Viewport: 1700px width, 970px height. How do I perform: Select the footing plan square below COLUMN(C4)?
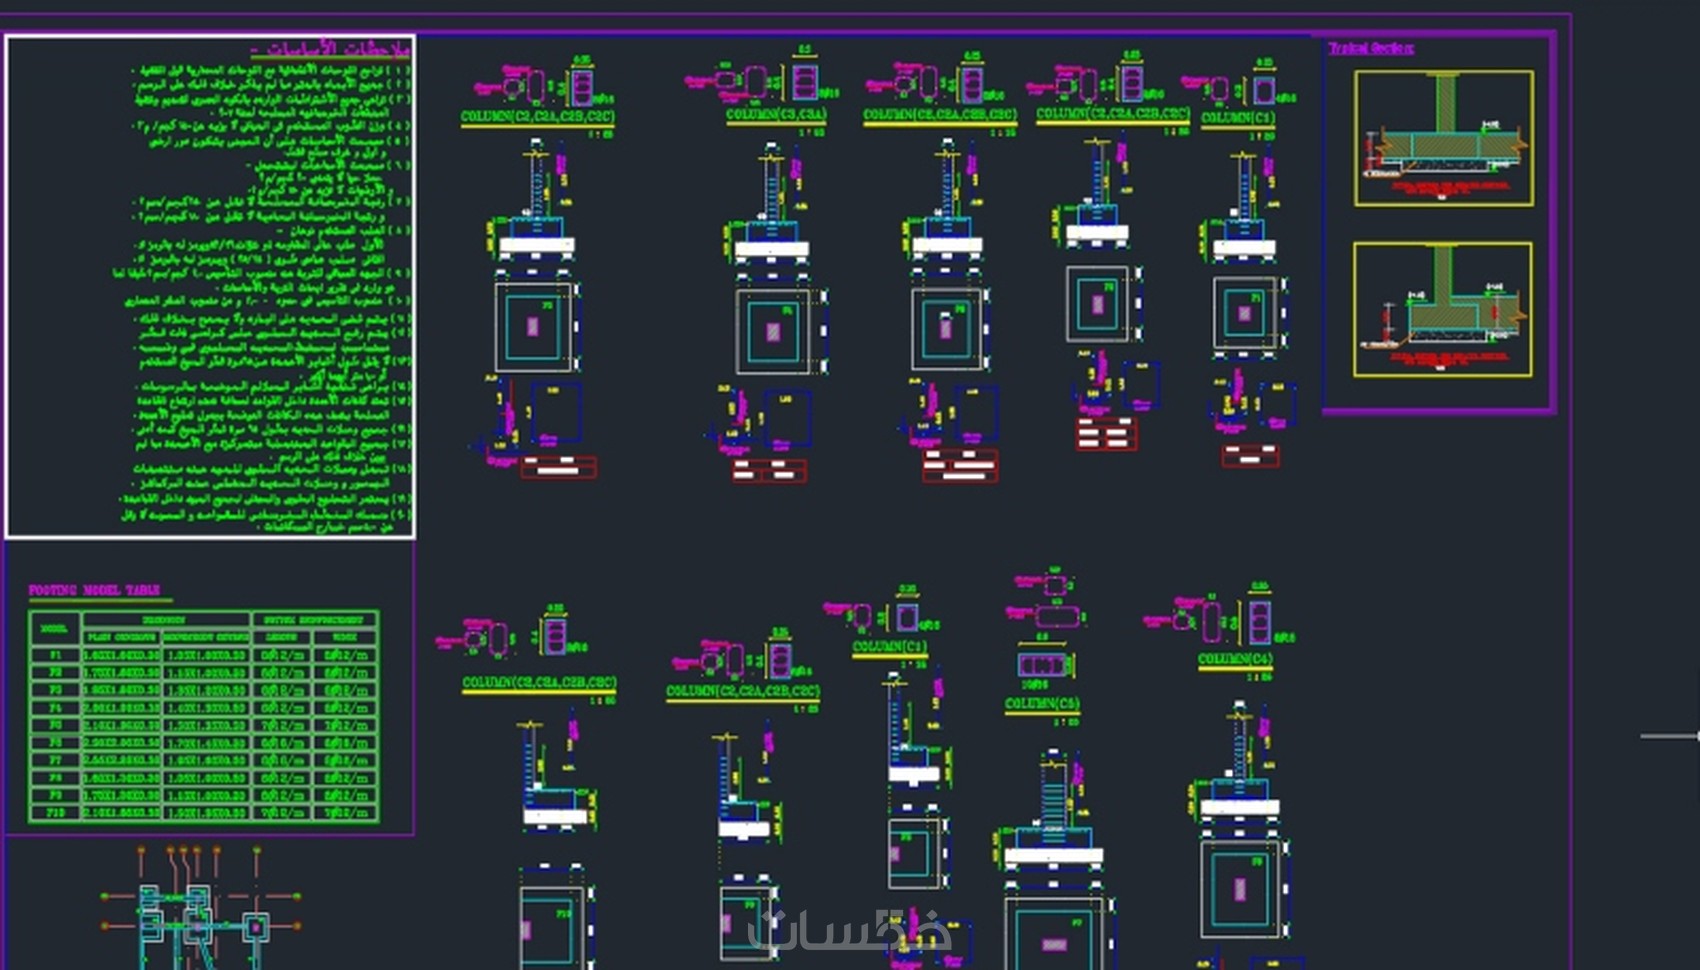[x=1240, y=889]
